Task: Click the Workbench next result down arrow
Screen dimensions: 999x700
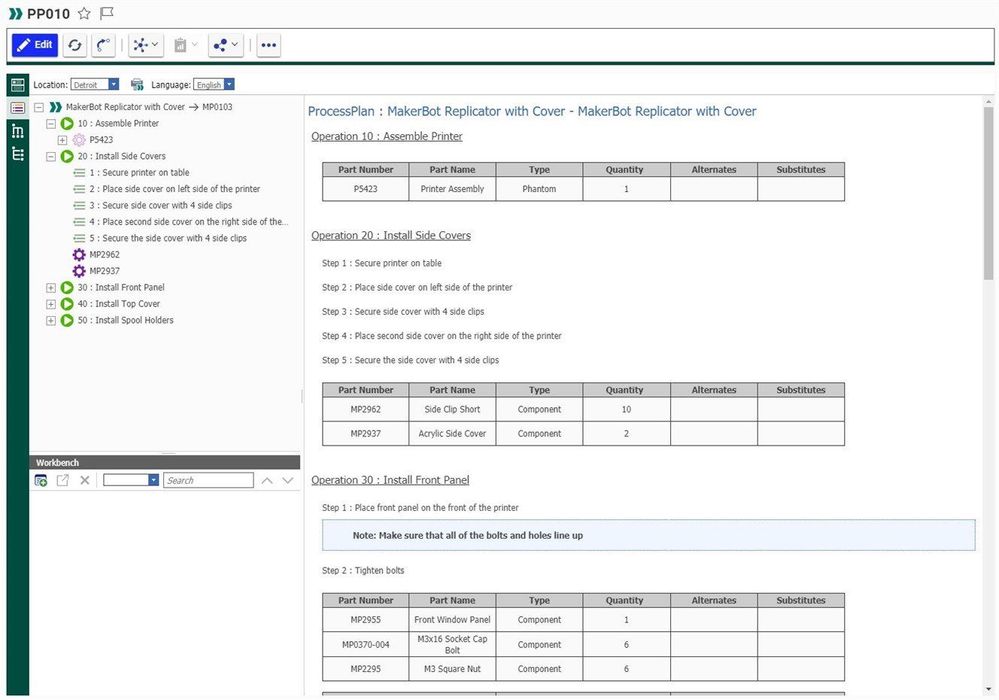Action: 288,481
